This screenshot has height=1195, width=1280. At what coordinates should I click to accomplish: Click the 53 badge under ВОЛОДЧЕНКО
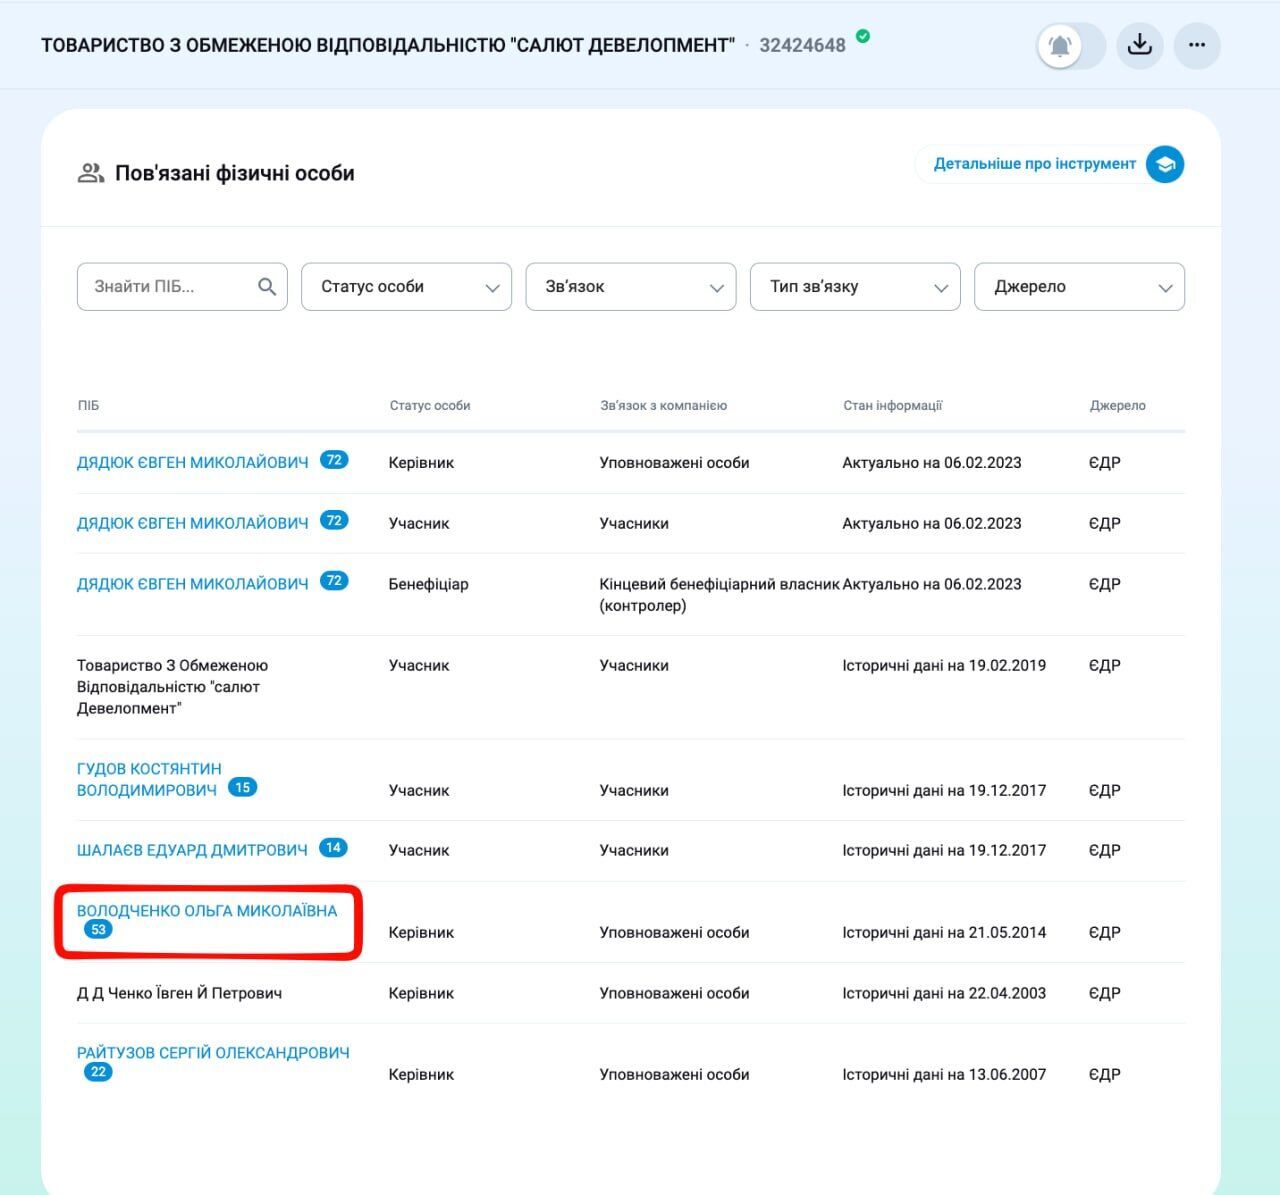[98, 930]
